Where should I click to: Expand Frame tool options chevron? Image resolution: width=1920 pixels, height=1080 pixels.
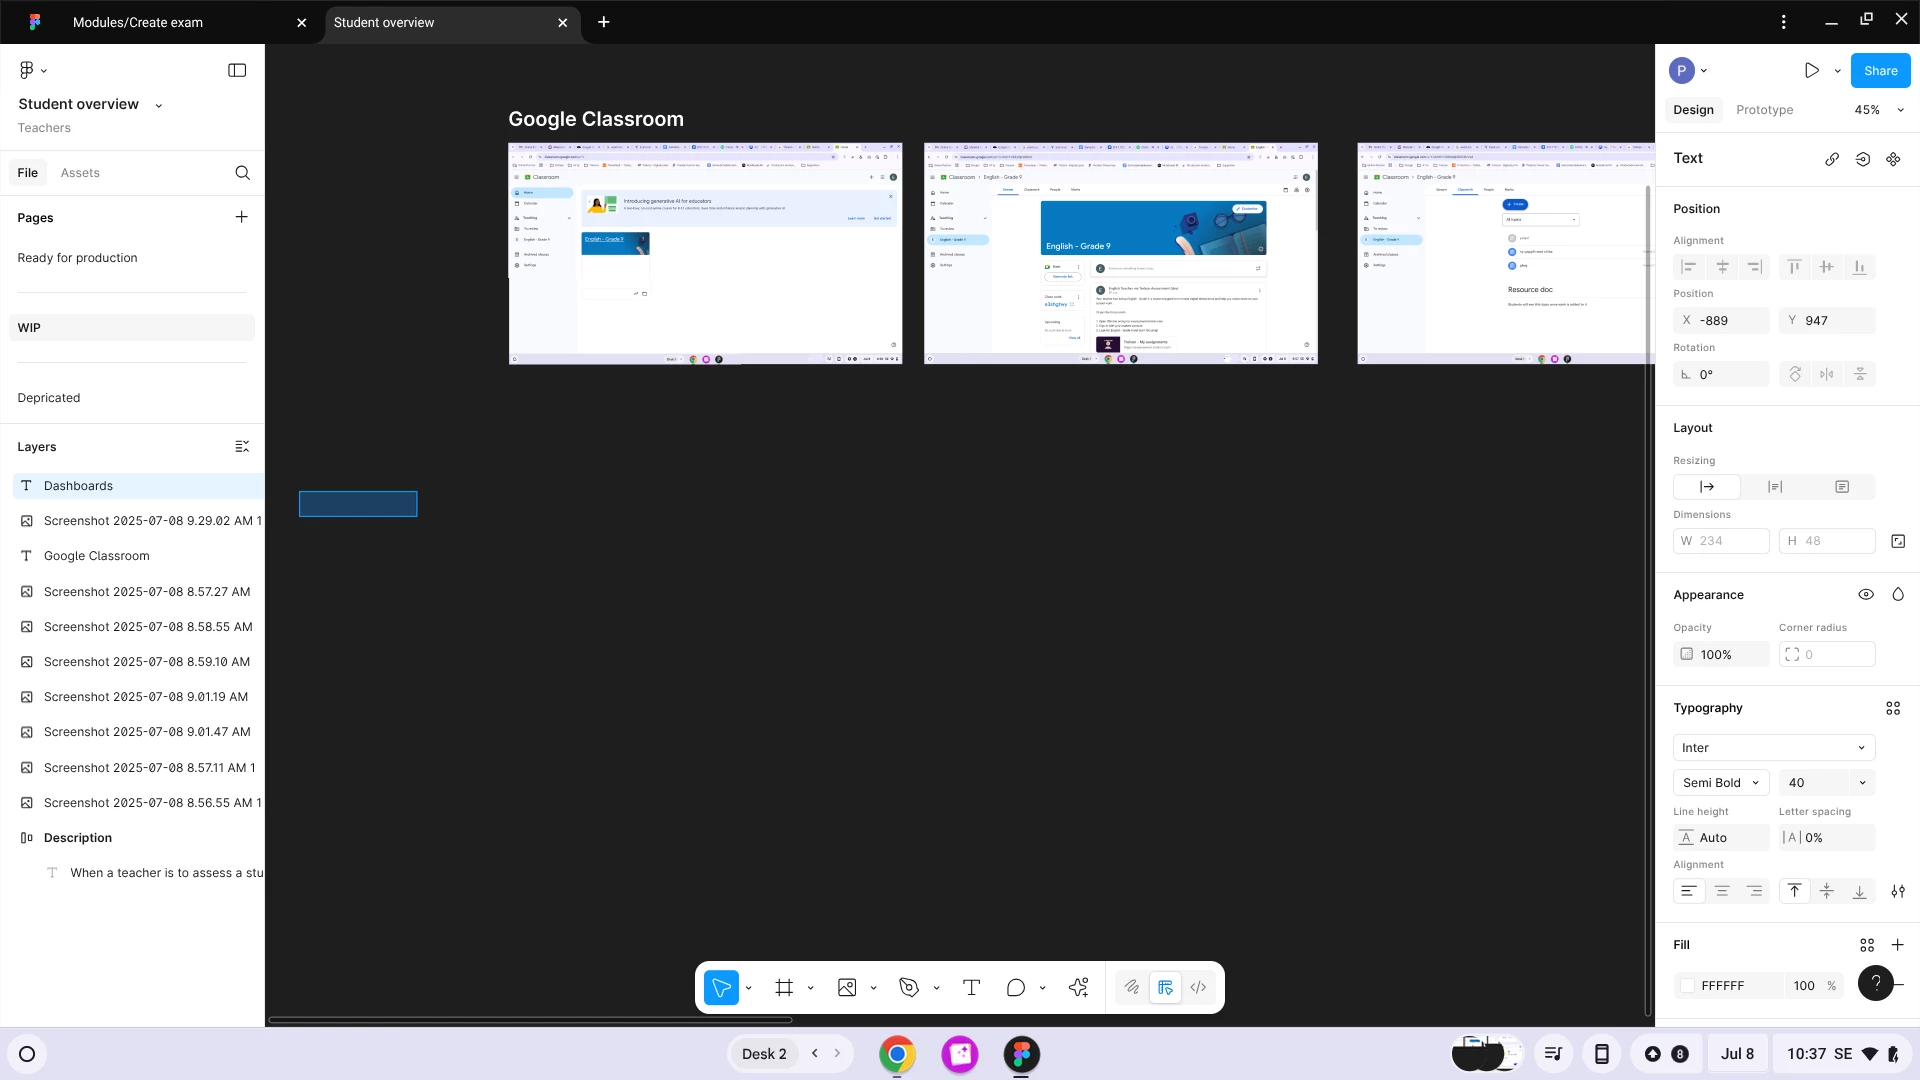[810, 988]
